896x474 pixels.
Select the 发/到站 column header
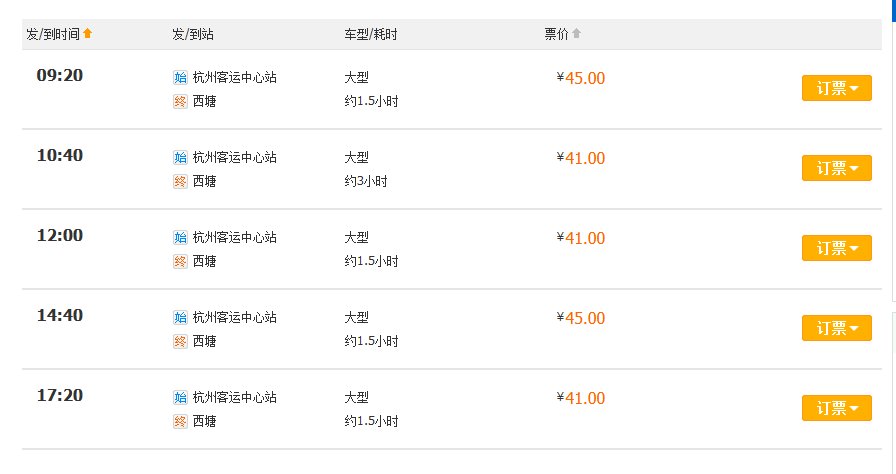pos(193,34)
